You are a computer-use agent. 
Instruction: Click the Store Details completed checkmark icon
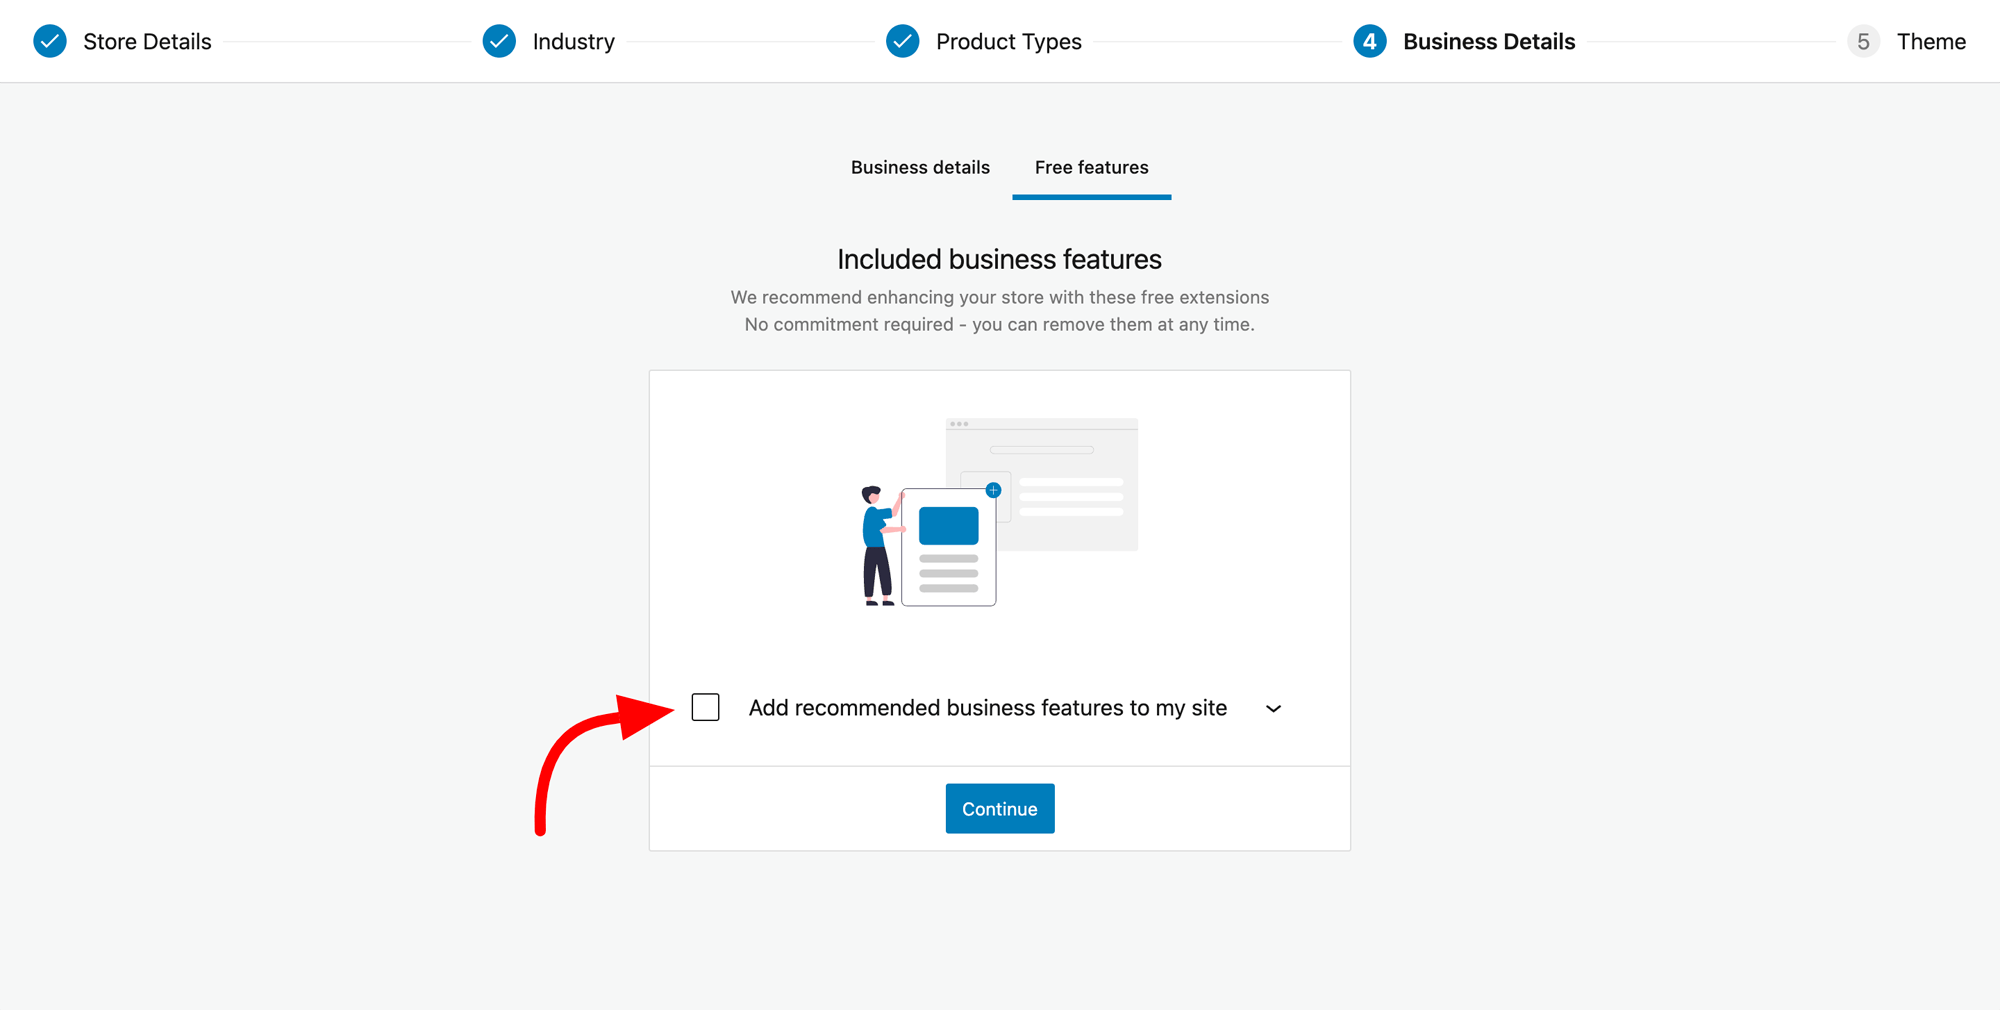coord(49,41)
